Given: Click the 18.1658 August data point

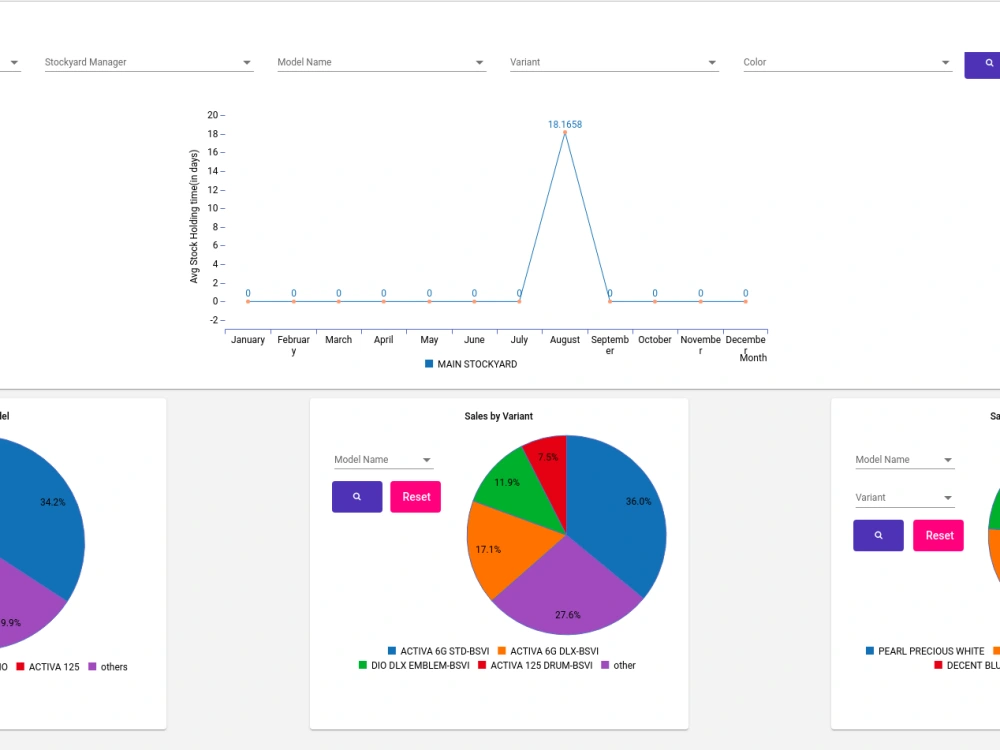Looking at the screenshot, I should 565,133.
